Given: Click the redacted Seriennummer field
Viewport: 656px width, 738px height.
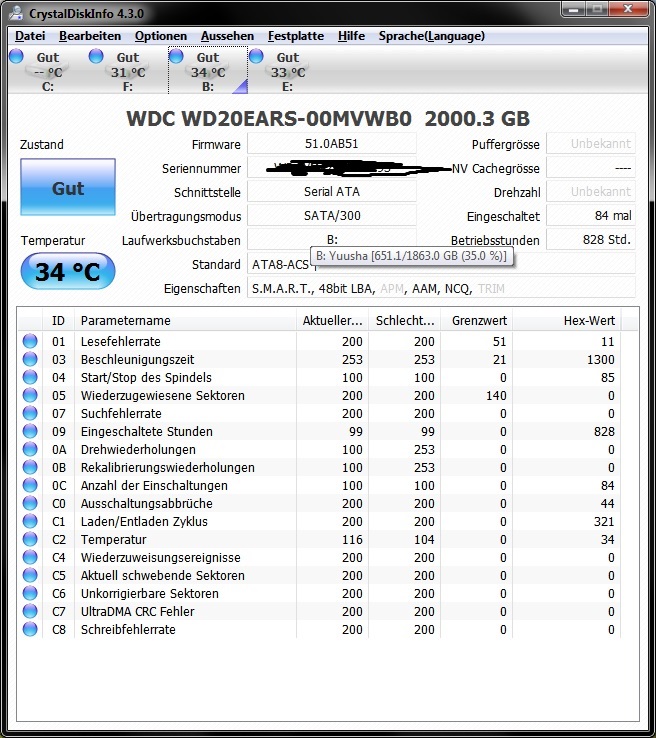Looking at the screenshot, I should click(x=332, y=168).
